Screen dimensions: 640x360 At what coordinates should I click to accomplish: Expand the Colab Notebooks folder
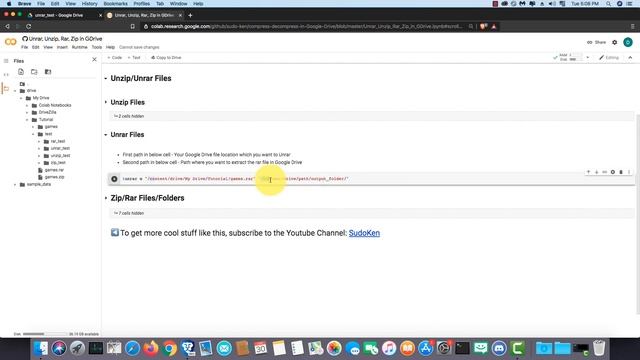tap(27, 105)
